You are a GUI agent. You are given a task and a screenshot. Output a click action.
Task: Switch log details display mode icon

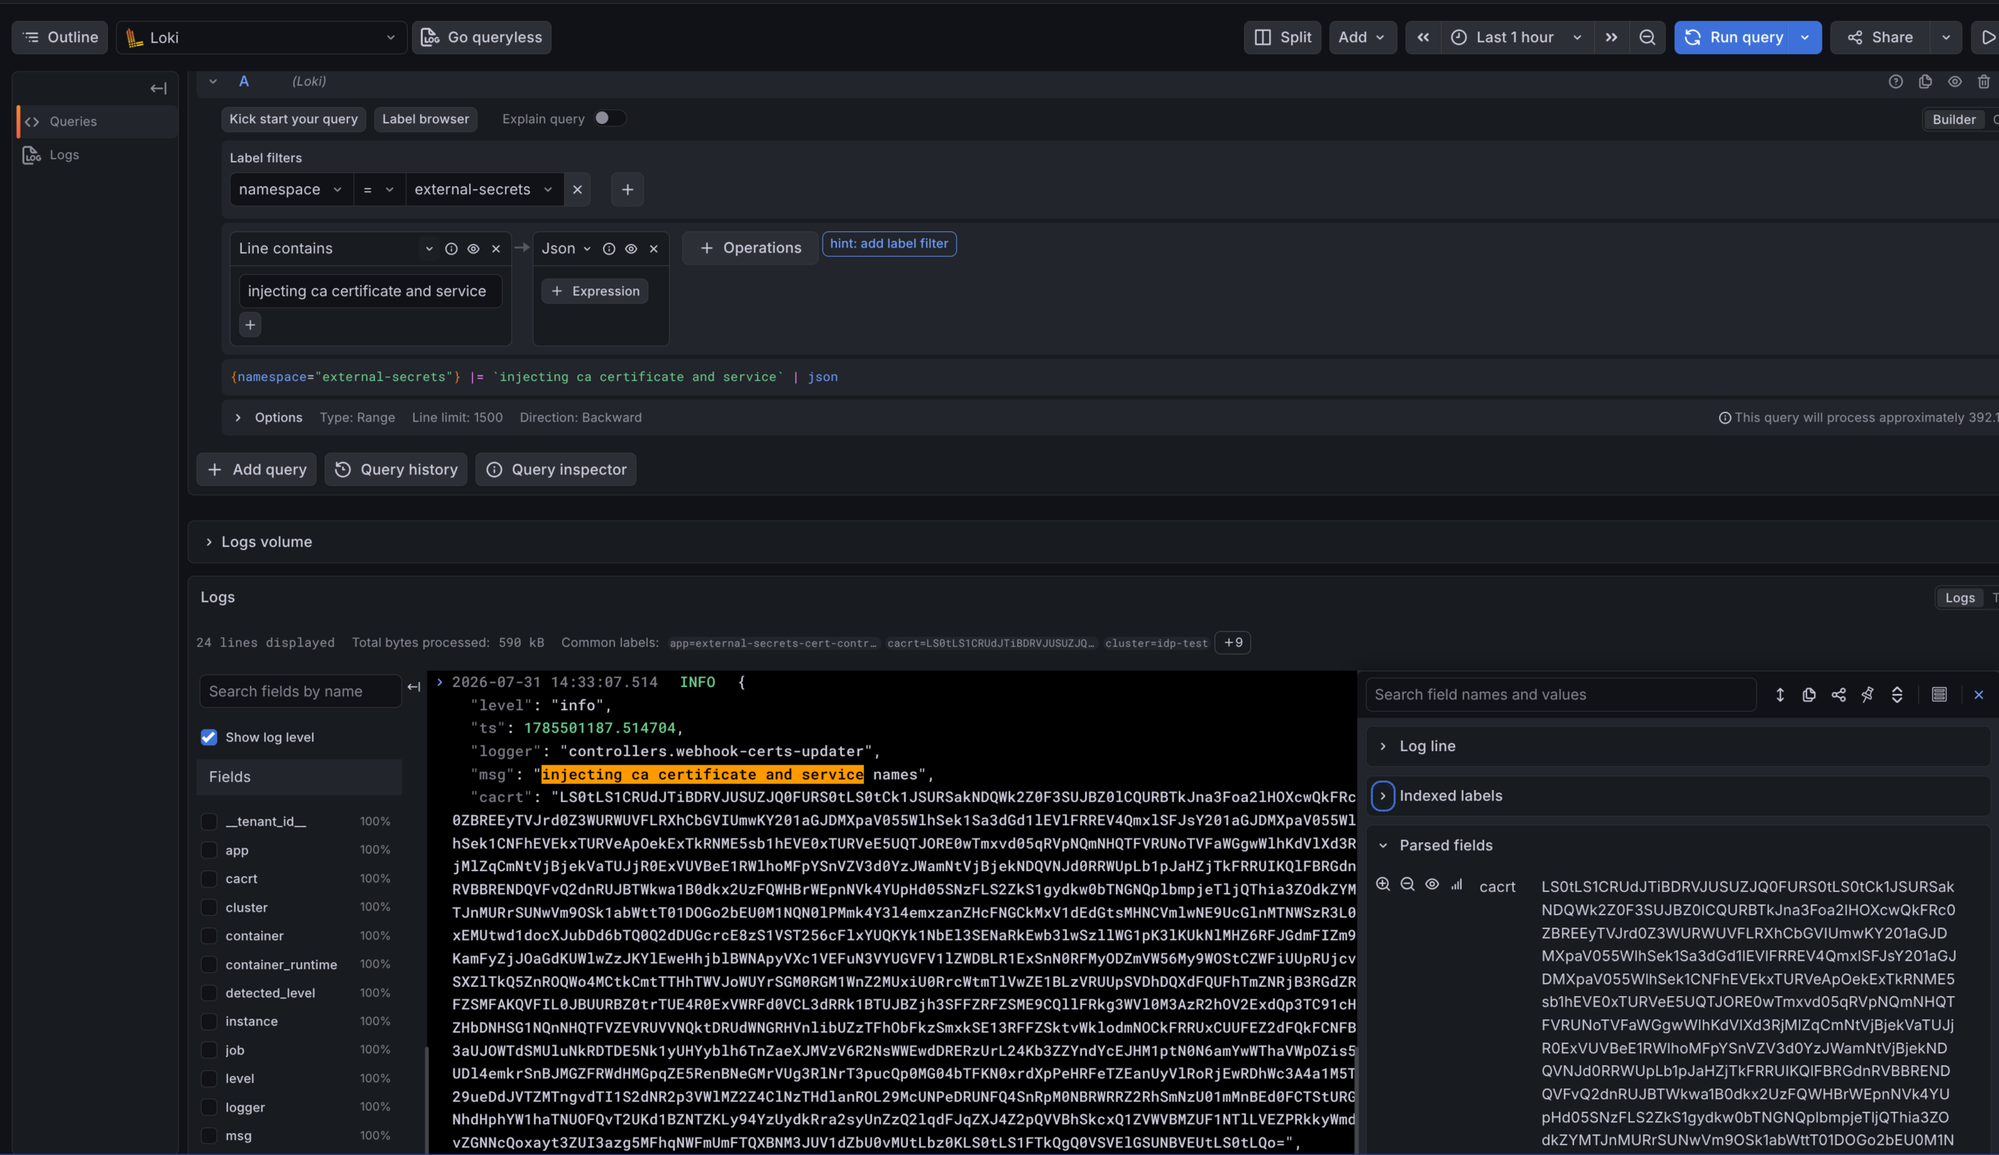click(1939, 695)
